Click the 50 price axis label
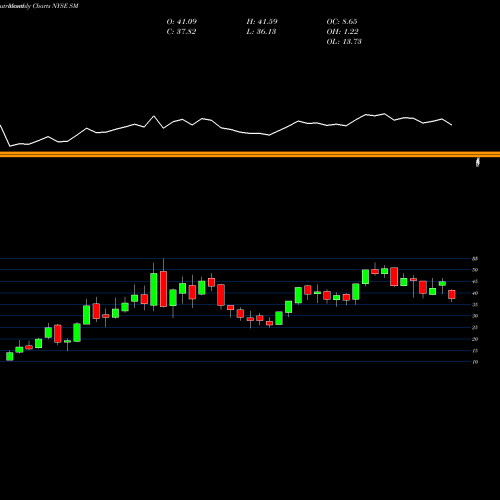 point(475,270)
